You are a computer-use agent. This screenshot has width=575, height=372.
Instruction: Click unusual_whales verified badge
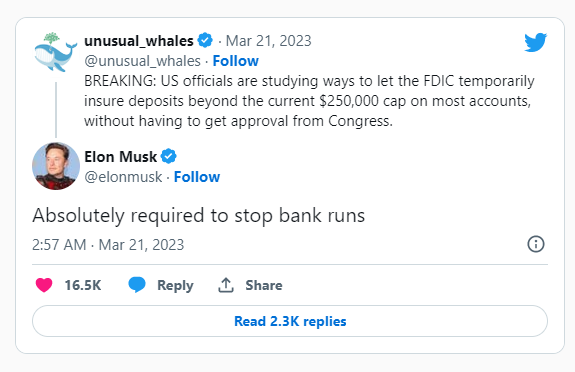click(x=205, y=40)
